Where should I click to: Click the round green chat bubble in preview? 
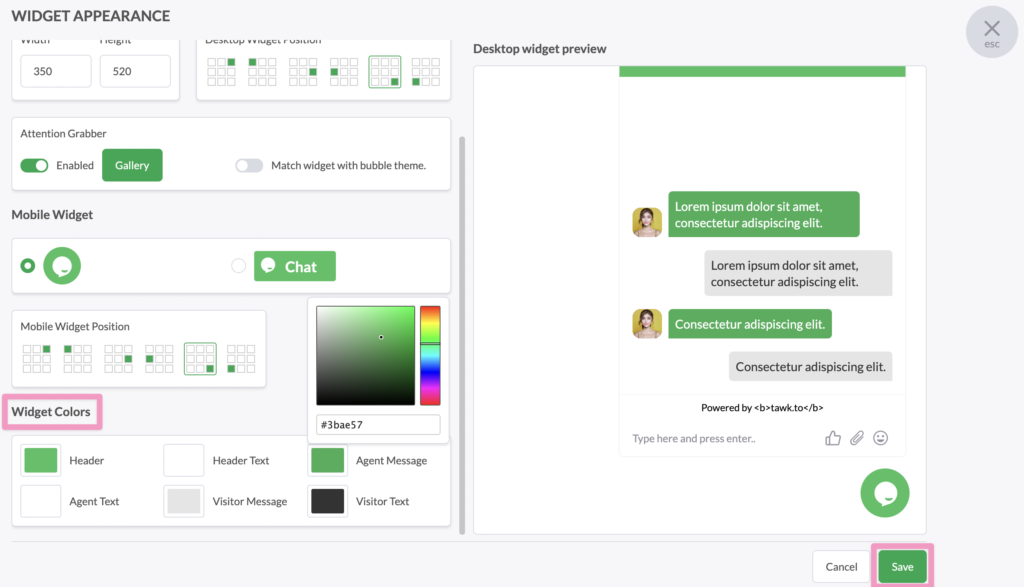point(885,493)
